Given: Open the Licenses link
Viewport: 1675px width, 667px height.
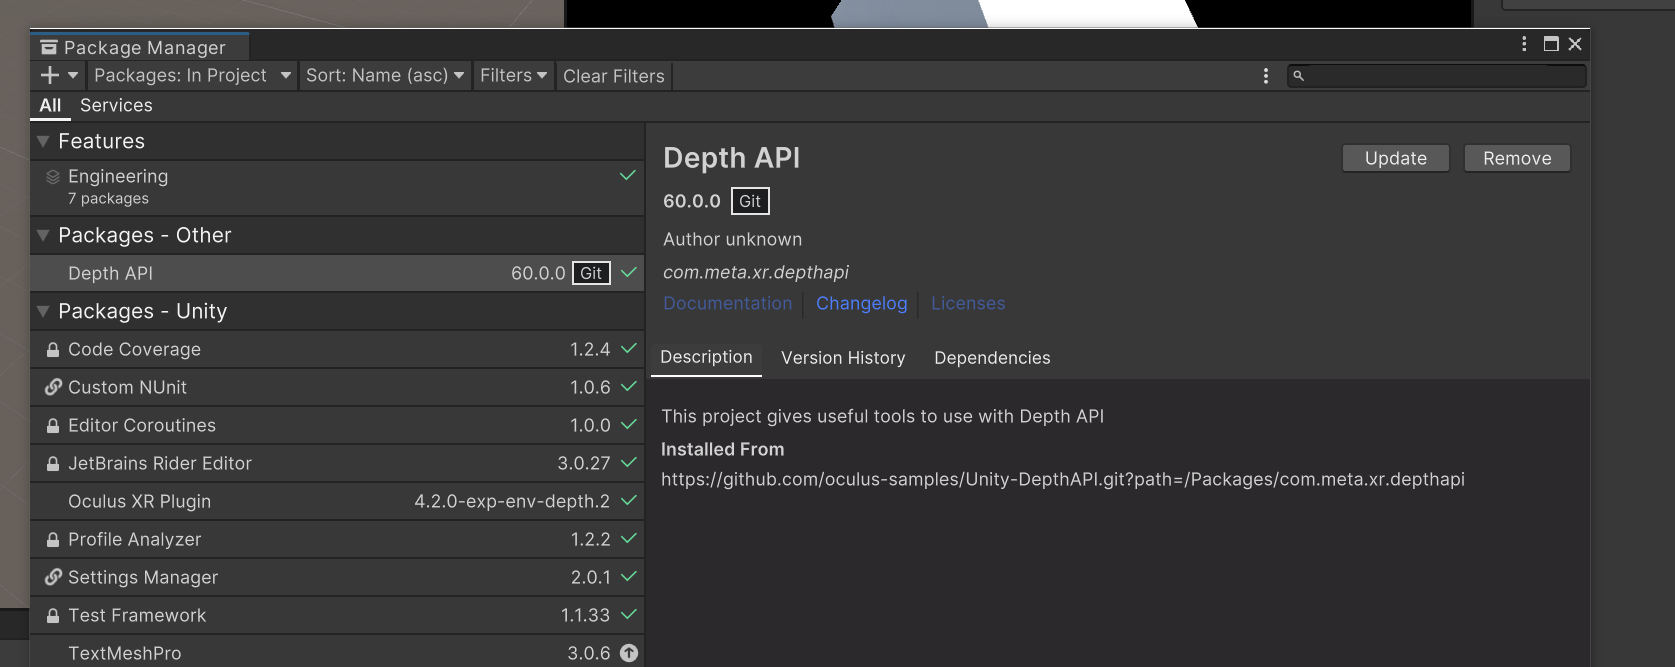Looking at the screenshot, I should pos(968,303).
